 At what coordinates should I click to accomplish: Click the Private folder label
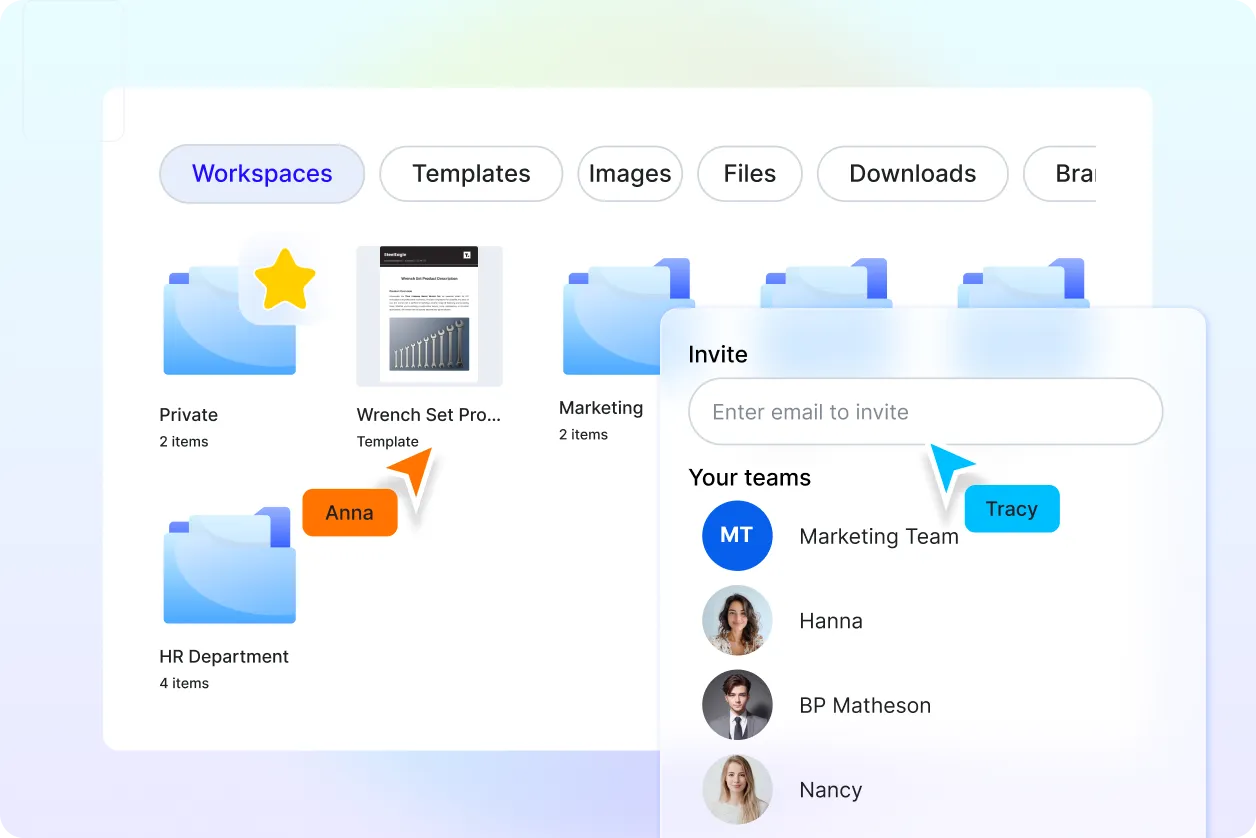coord(188,415)
